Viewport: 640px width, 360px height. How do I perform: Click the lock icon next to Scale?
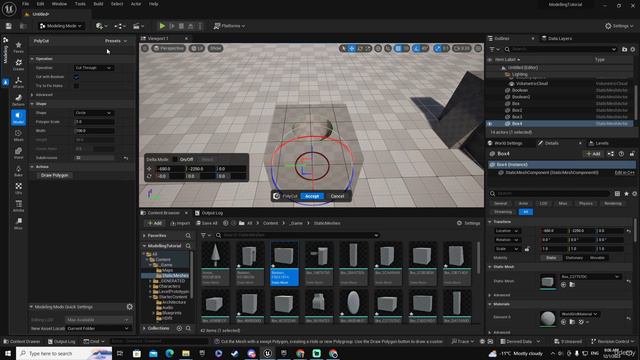coord(527,249)
